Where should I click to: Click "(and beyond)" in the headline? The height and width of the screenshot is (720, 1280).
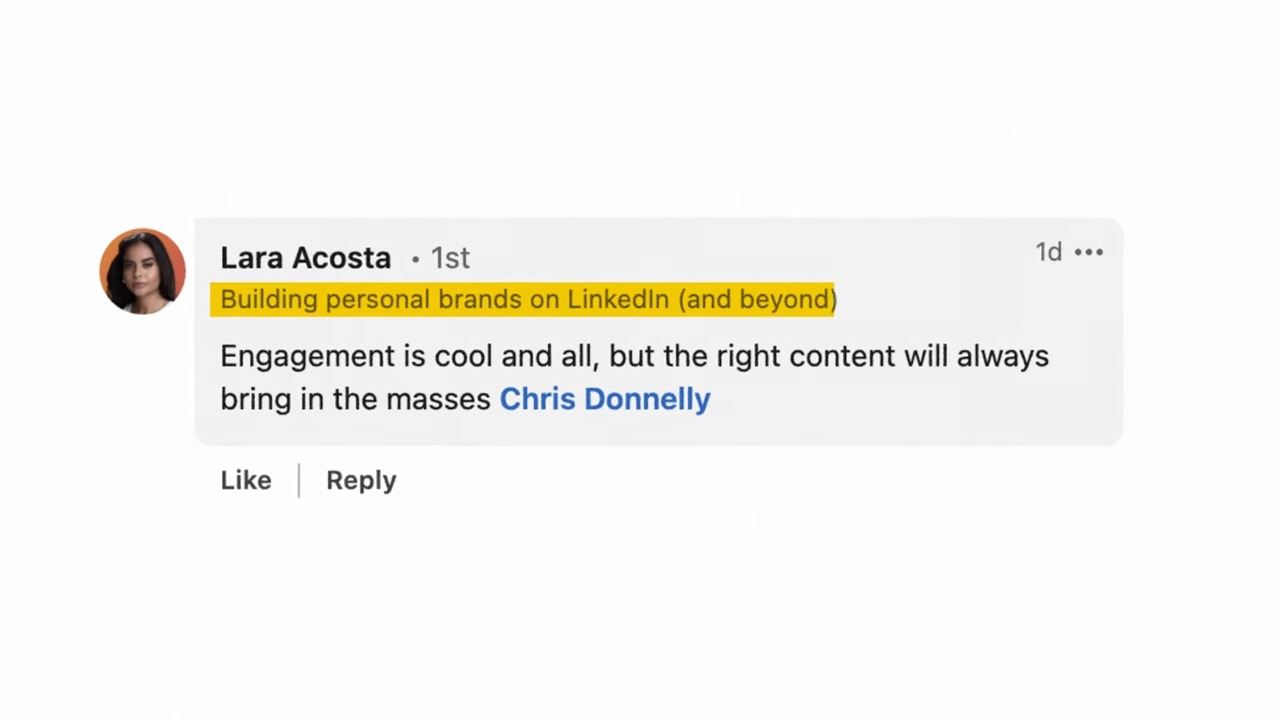click(x=757, y=299)
